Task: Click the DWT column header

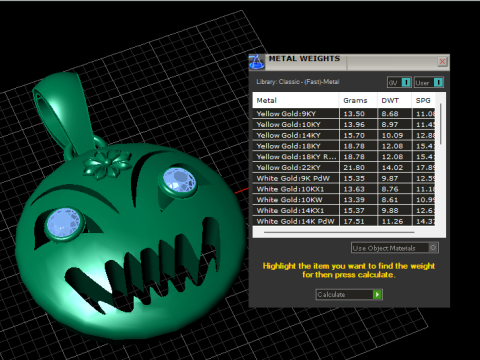Action: 394,100
